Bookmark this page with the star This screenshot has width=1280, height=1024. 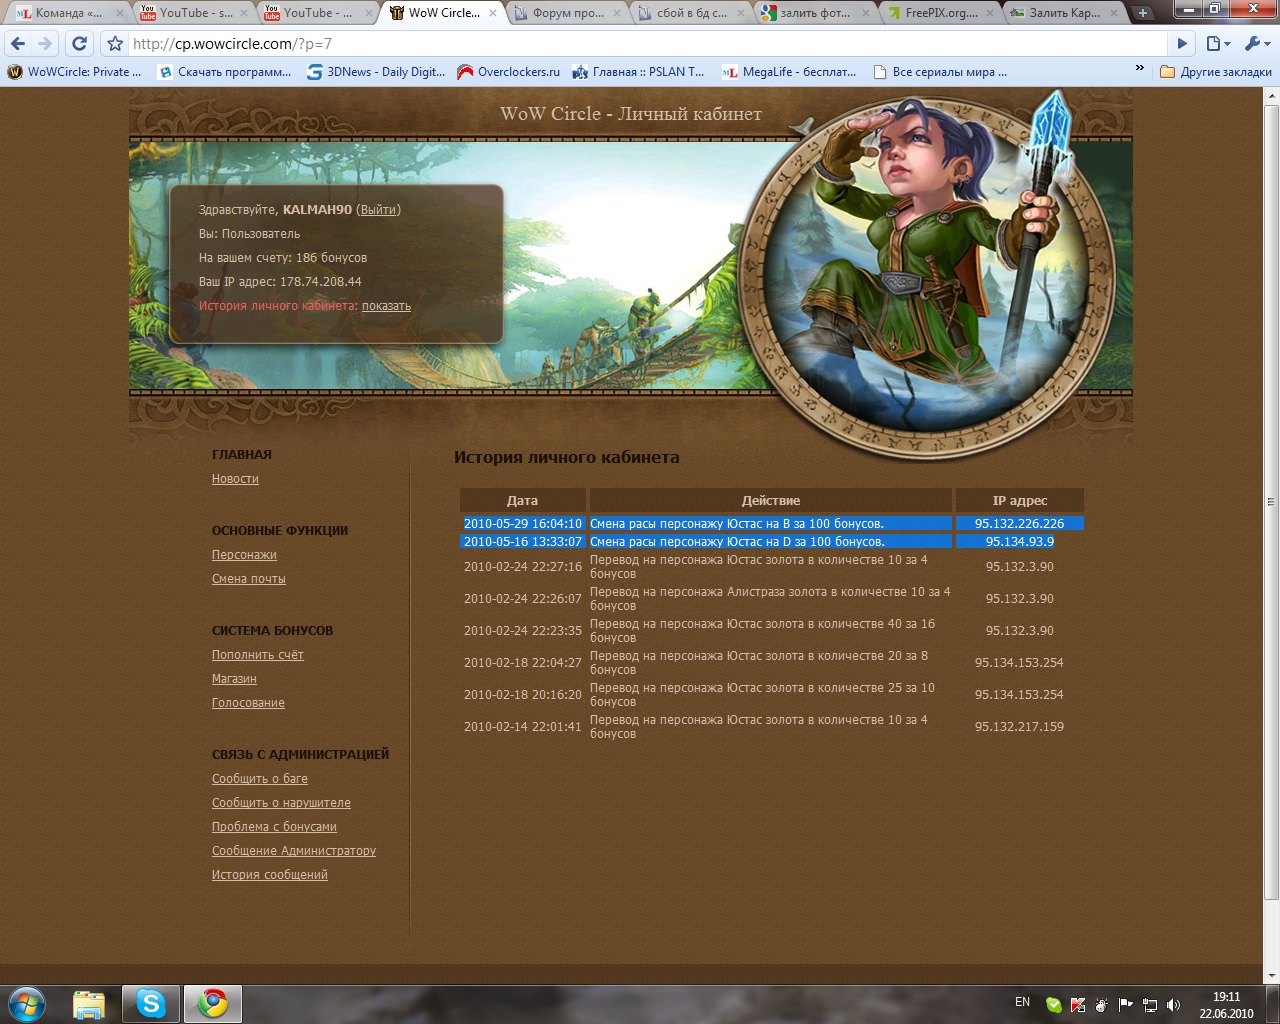[115, 44]
